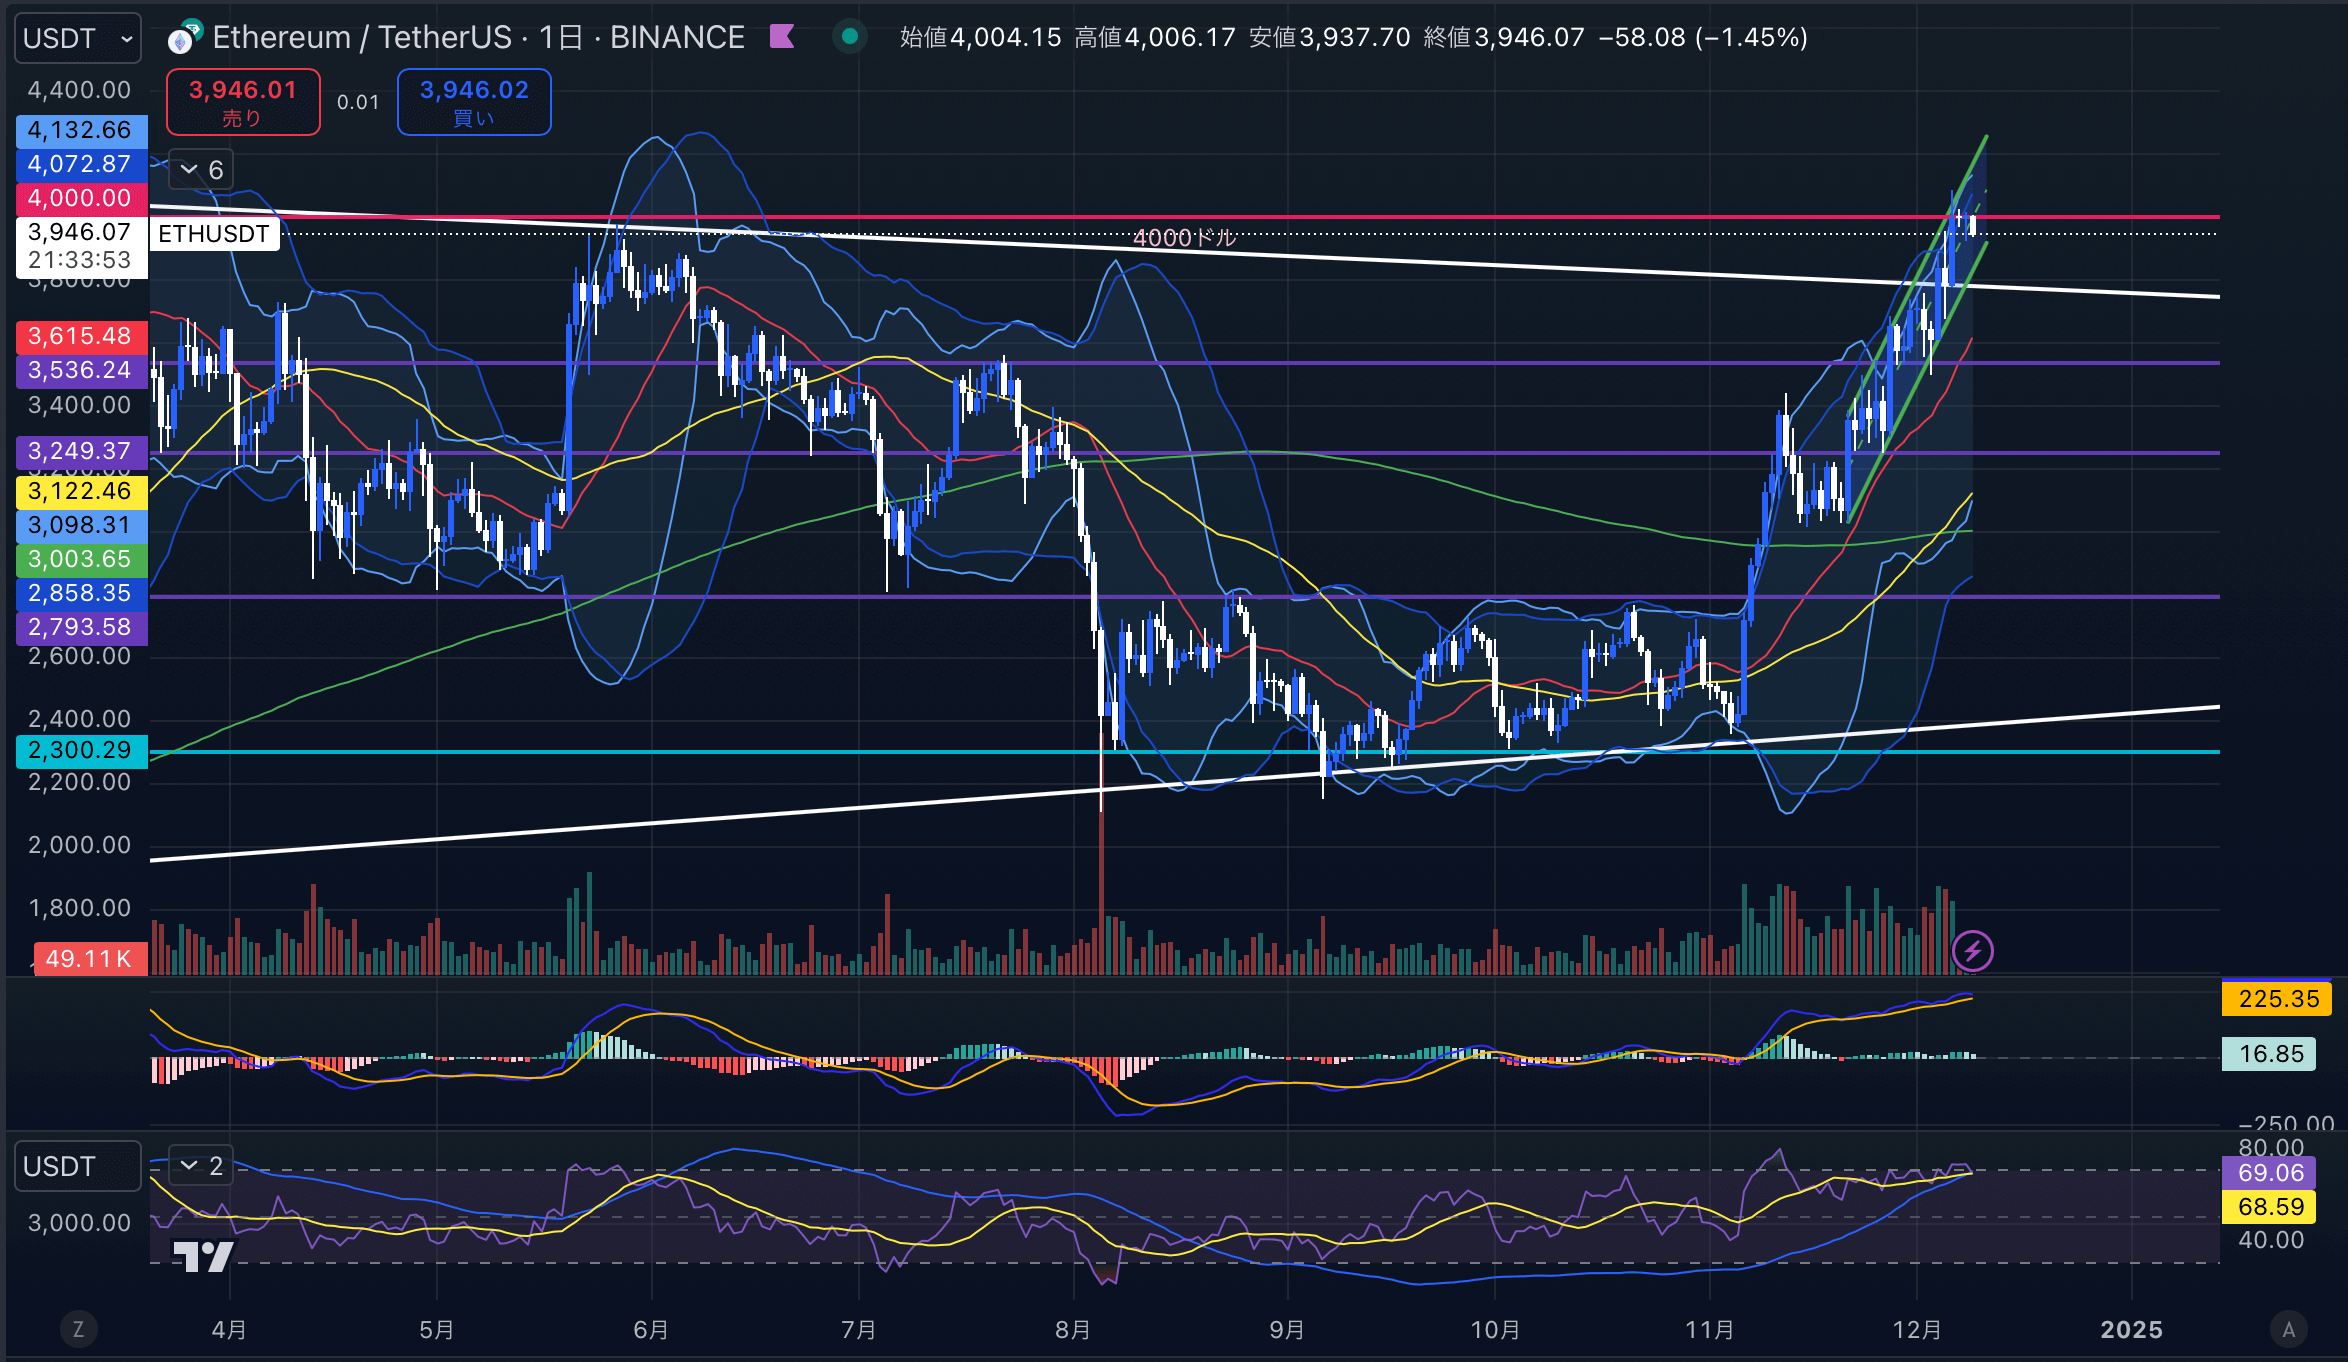Click the purple 3,536.24 level label
Viewport: 2348px width, 1362px height.
coord(81,370)
